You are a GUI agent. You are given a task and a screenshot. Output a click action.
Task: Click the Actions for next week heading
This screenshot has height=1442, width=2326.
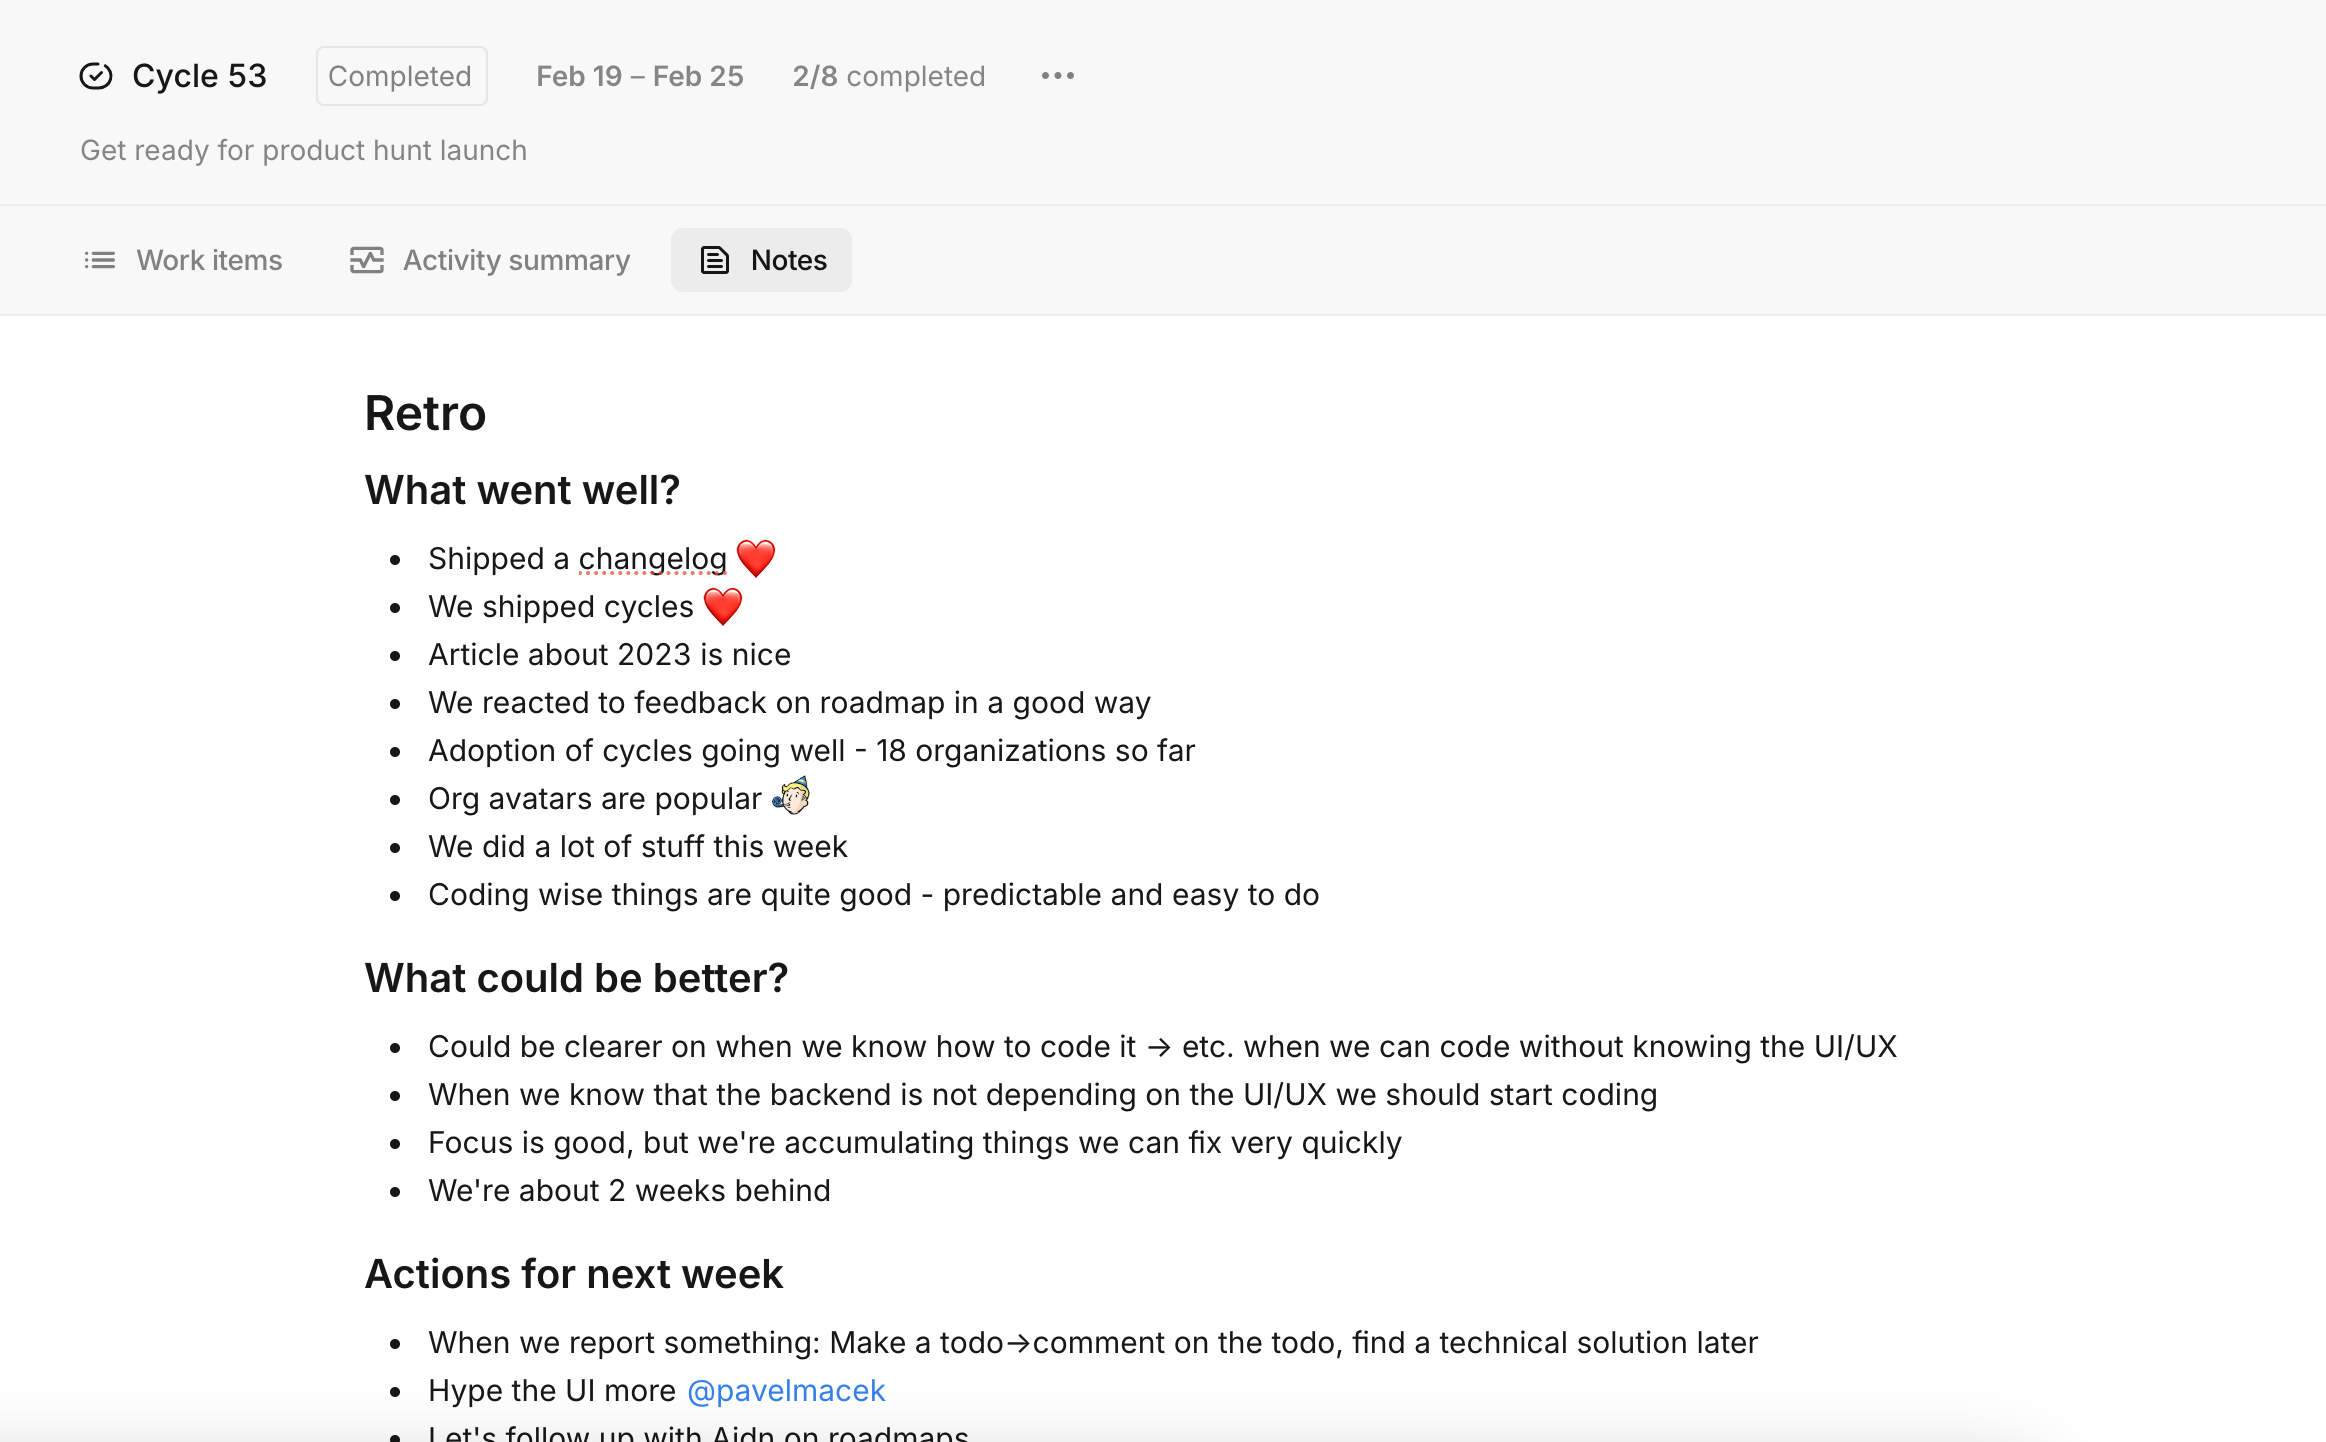click(574, 1274)
